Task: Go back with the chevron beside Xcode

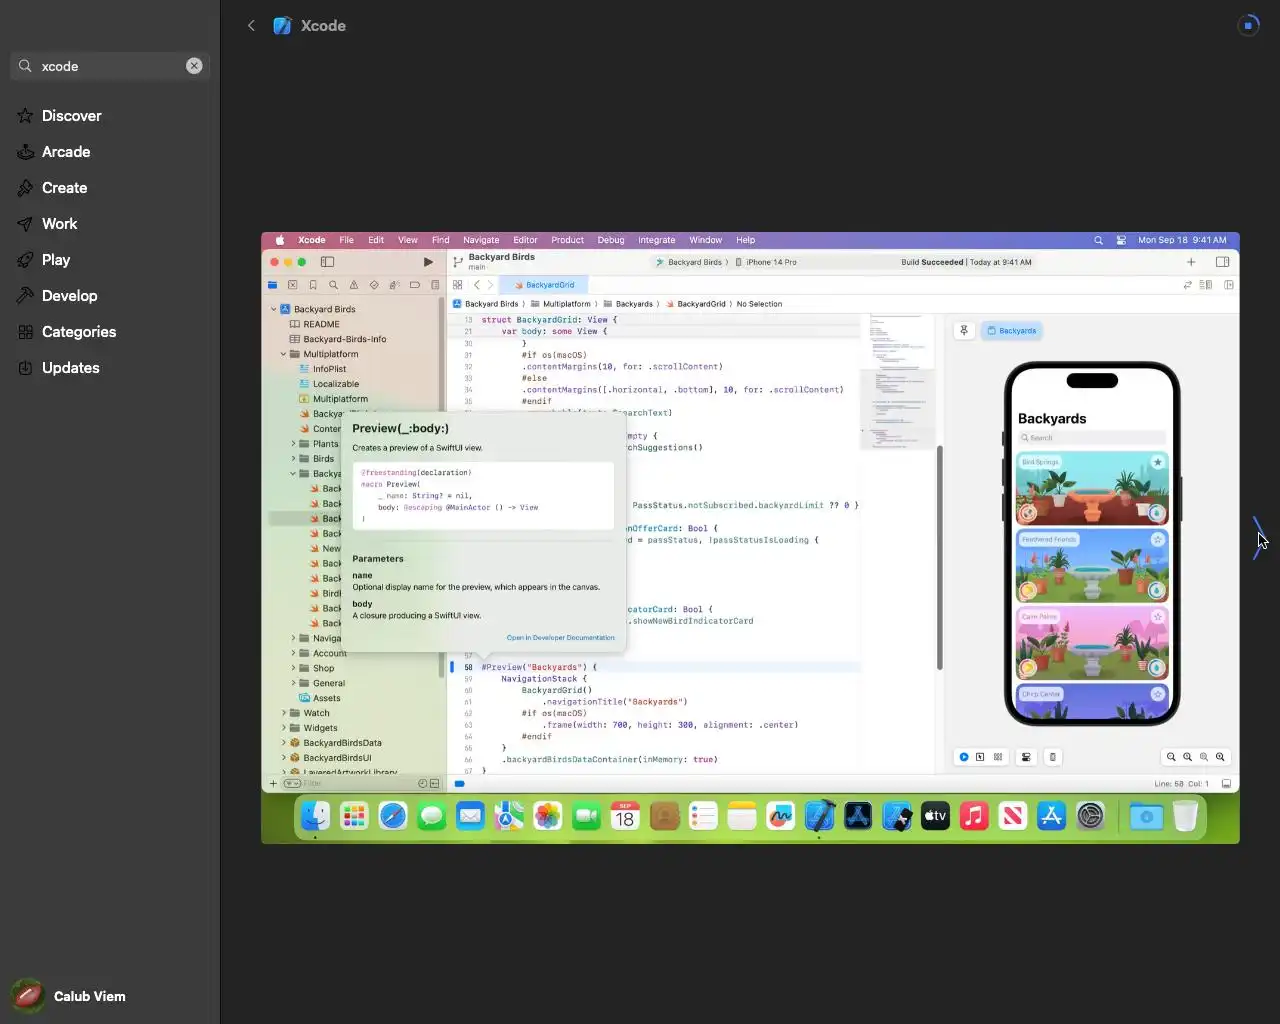Action: click(x=251, y=26)
